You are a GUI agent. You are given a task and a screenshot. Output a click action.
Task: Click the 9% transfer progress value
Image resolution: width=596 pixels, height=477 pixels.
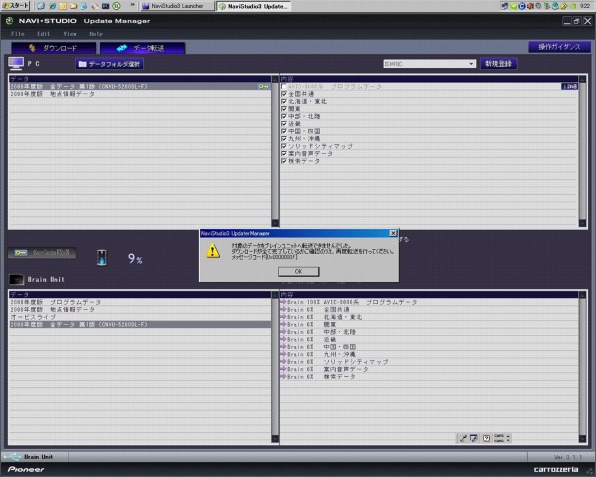135,259
